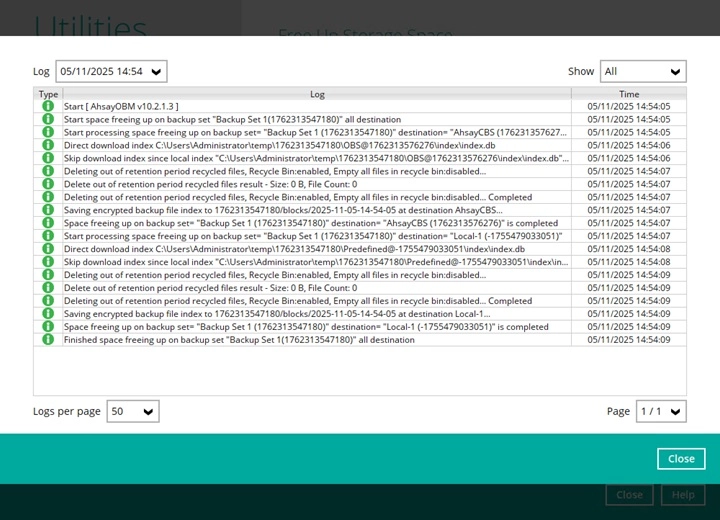This screenshot has width=720, height=520.
Task: Click info icon for Delete result Size: 0 B row at 14:54:07
Action: [x=47, y=184]
